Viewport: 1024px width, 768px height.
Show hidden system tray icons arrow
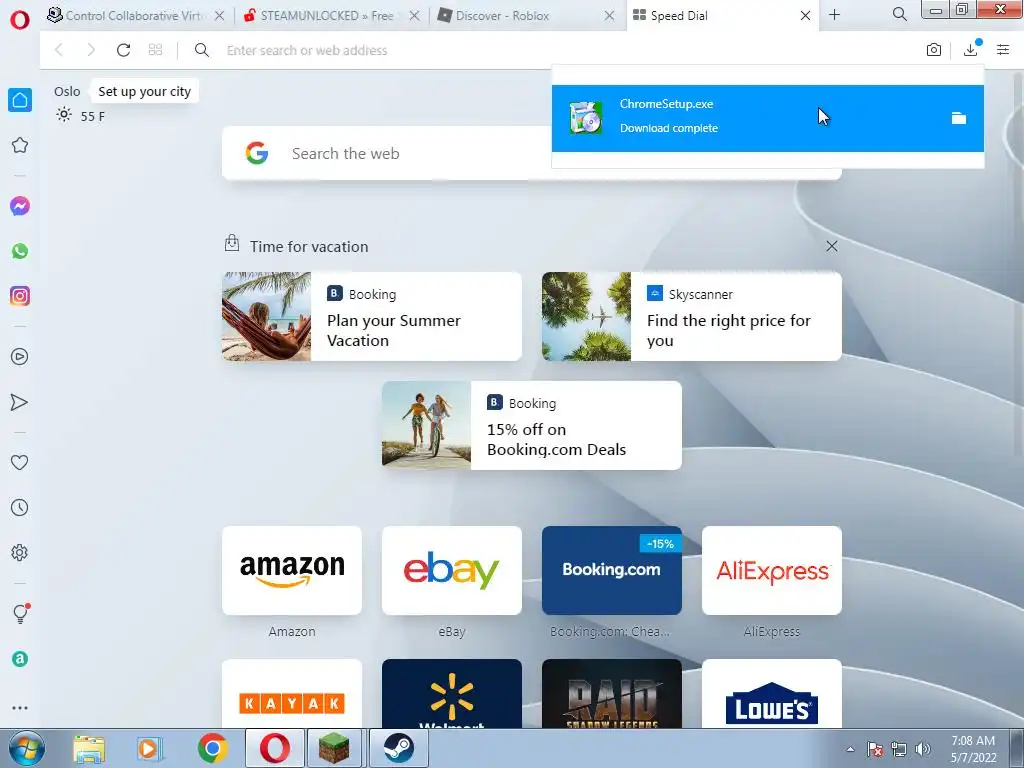pyautogui.click(x=850, y=749)
